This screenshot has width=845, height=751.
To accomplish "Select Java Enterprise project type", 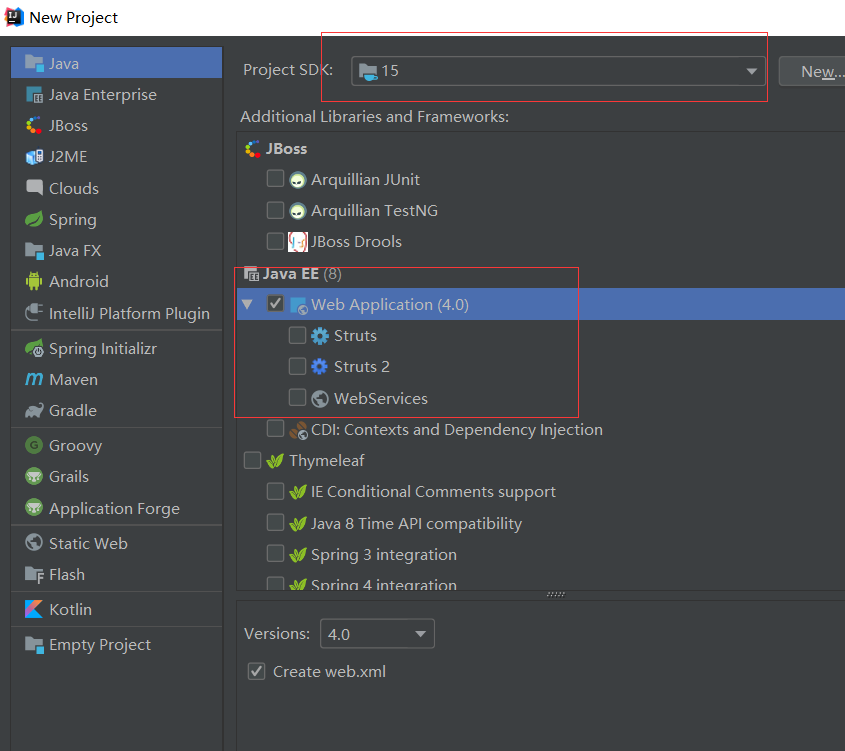I will 116,95.
